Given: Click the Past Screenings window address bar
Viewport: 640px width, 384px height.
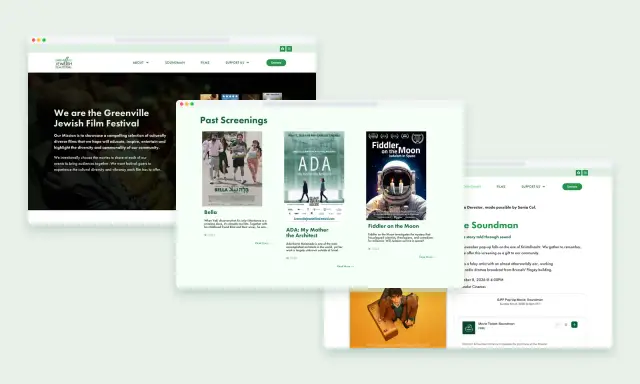Looking at the screenshot, I should pos(320,104).
